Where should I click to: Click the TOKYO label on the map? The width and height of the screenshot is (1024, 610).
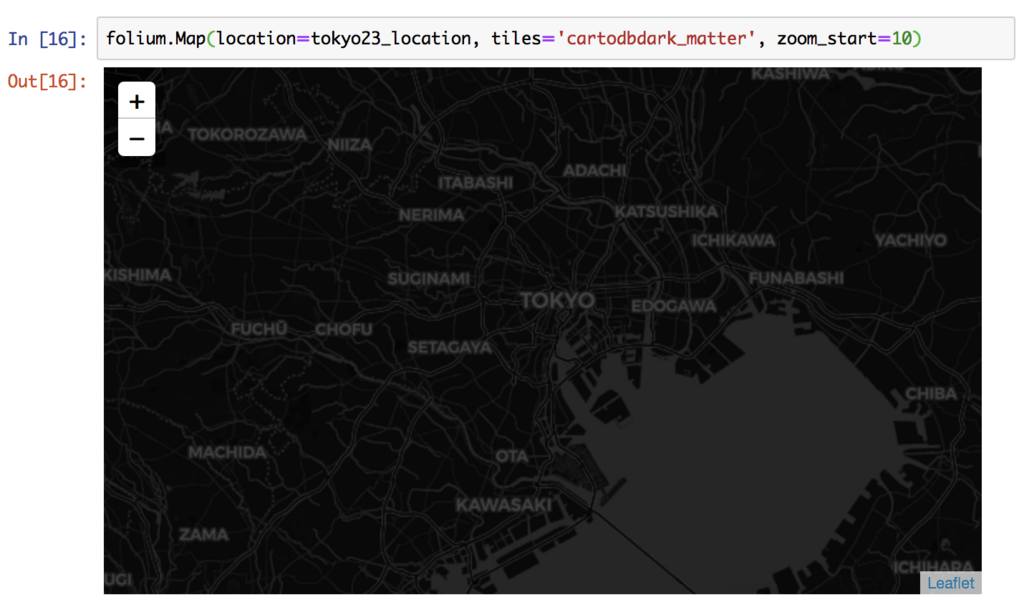[557, 300]
